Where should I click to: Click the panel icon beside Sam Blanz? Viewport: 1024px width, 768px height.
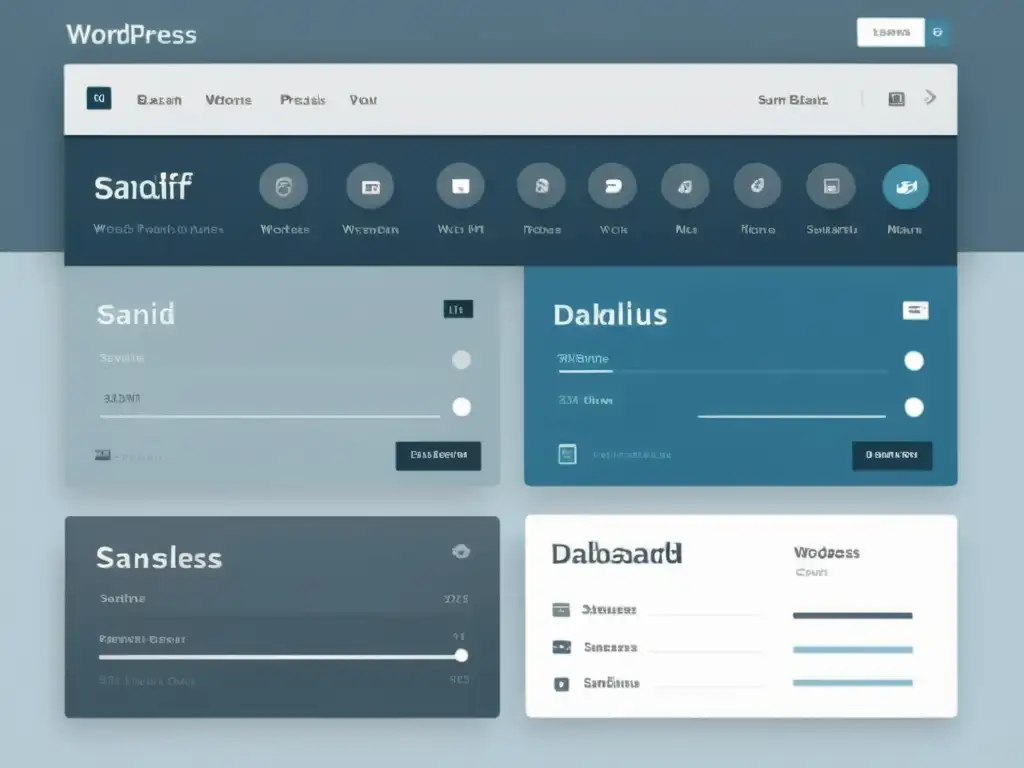pos(897,99)
